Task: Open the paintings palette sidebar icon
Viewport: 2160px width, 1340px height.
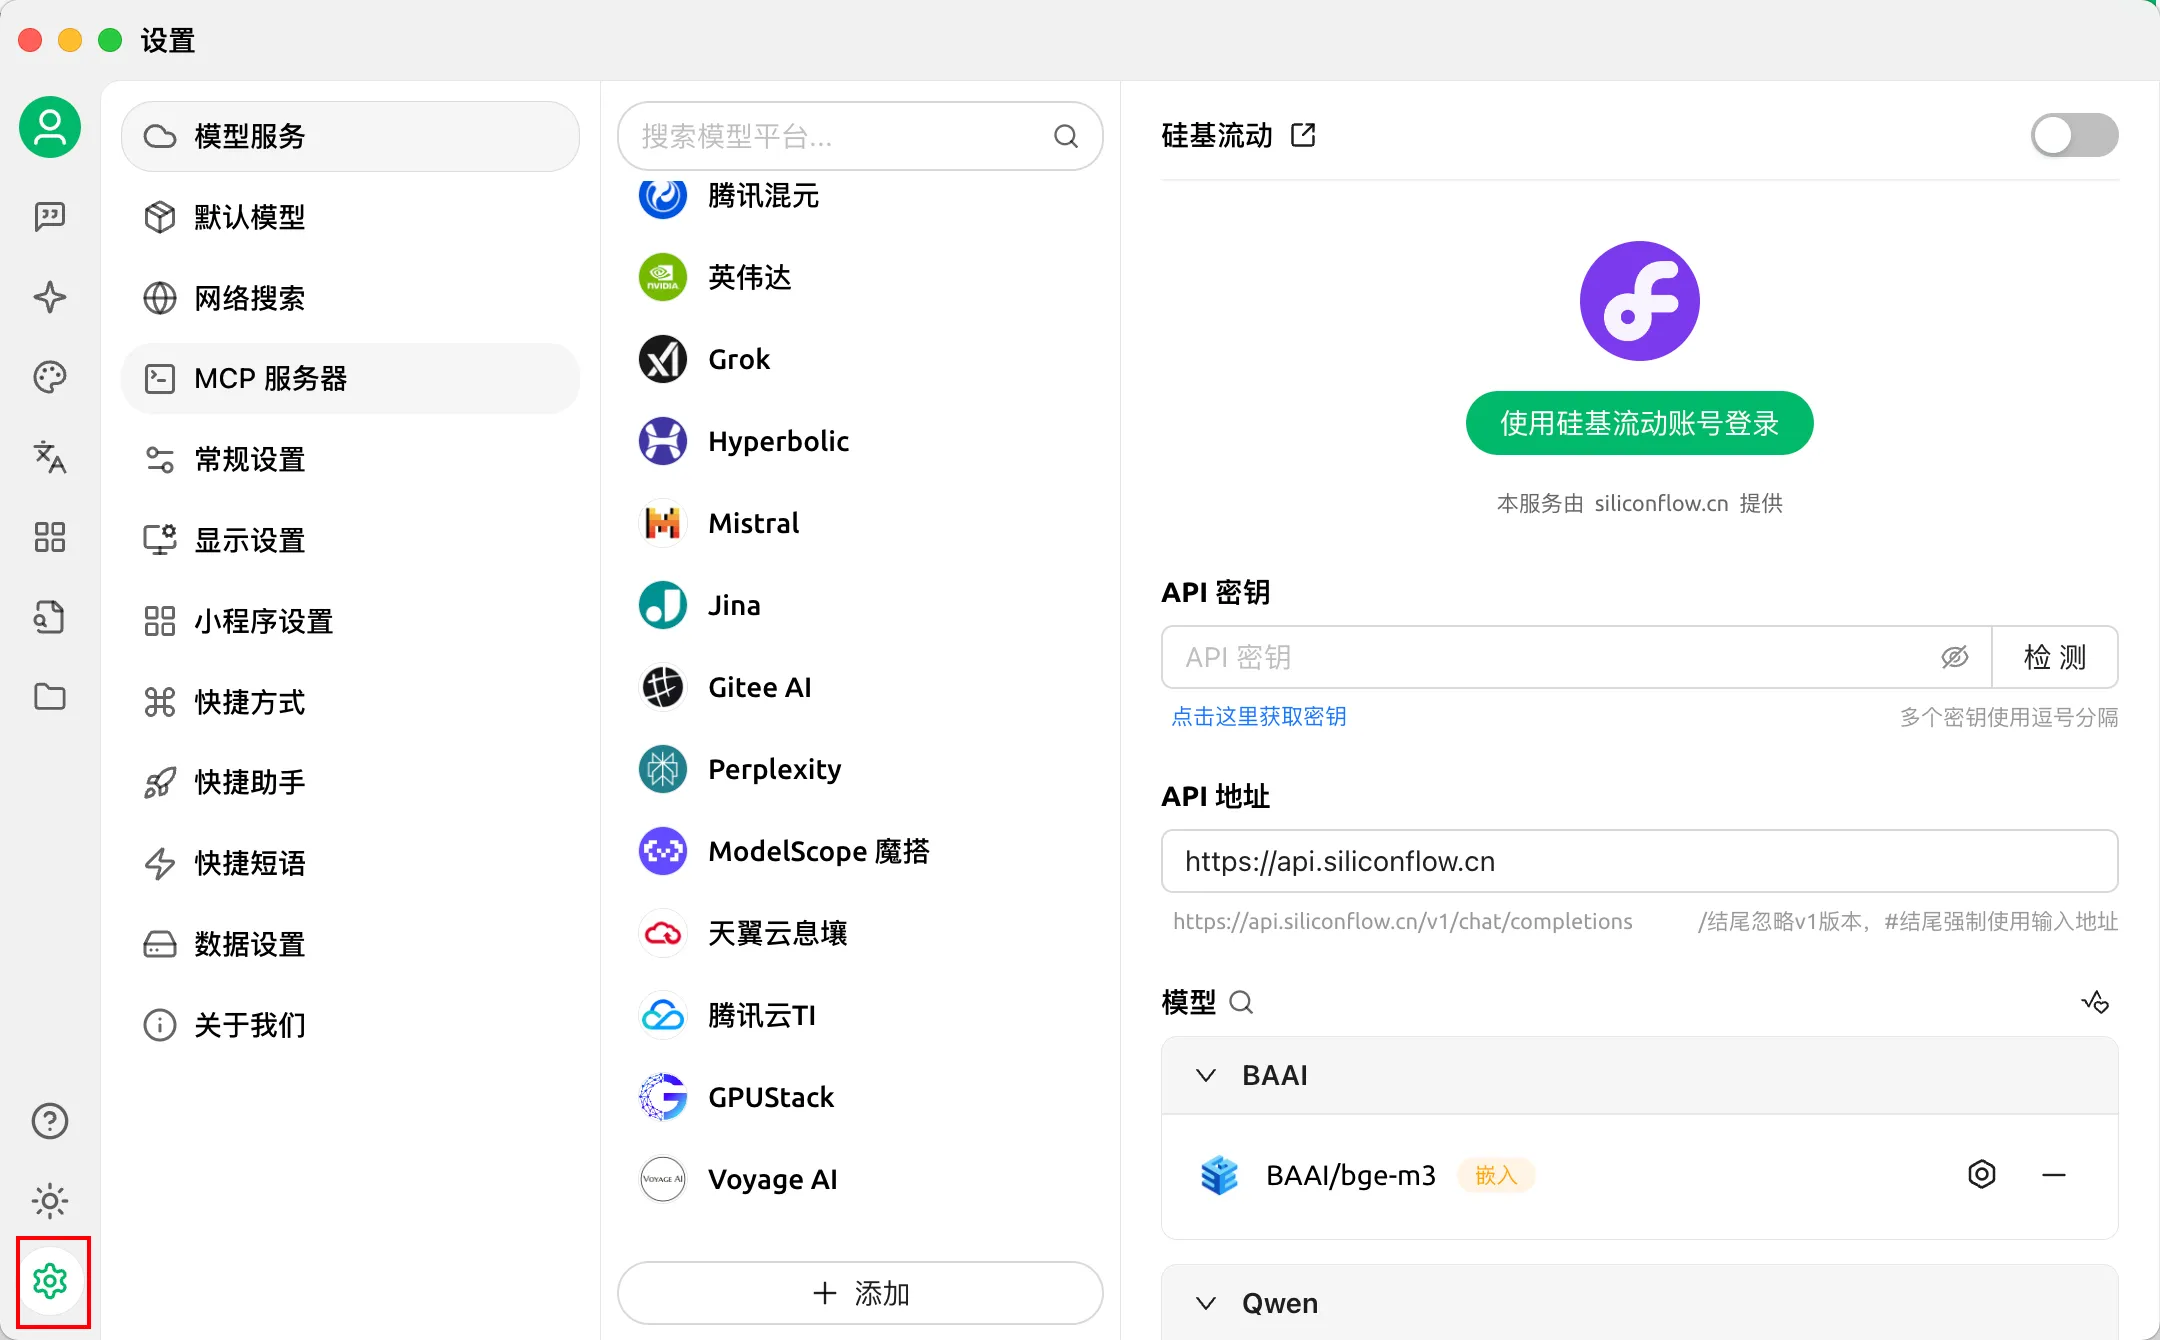Action: [50, 377]
